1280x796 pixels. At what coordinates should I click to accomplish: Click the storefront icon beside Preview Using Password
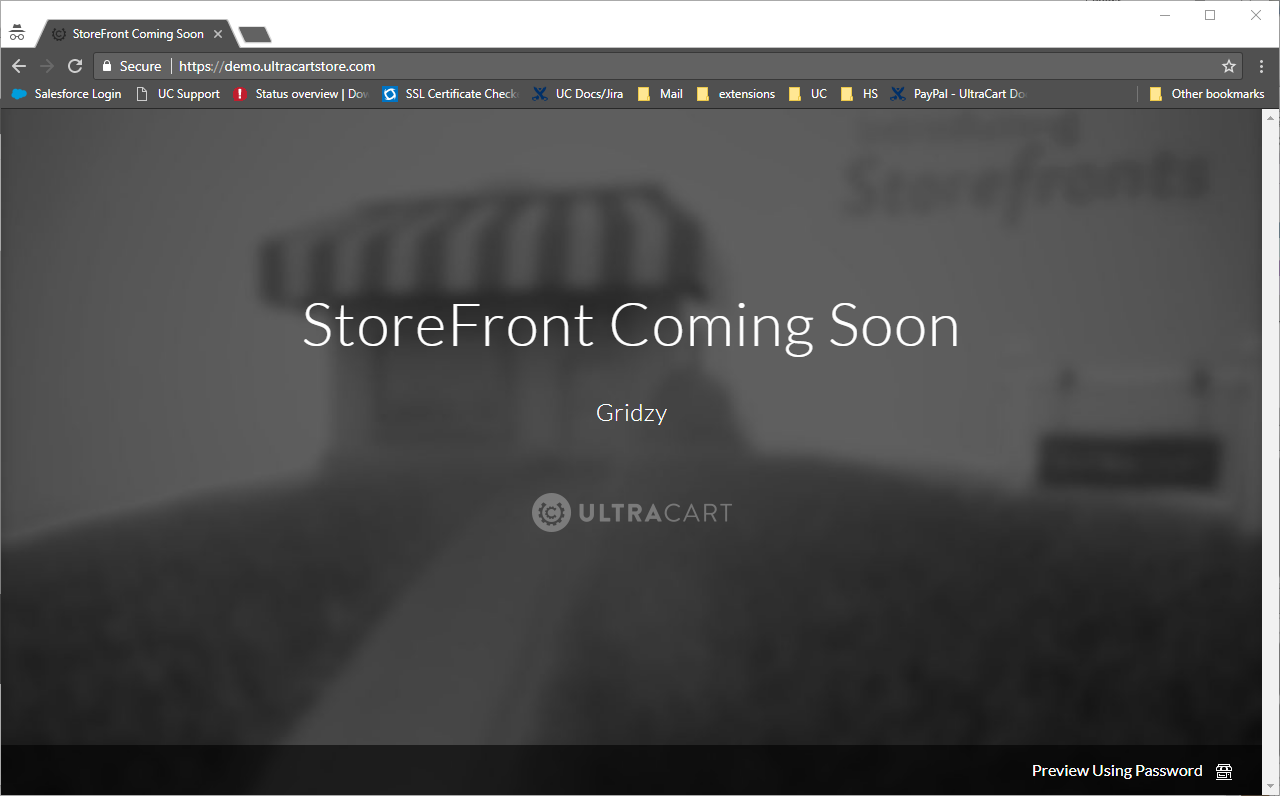pos(1224,771)
